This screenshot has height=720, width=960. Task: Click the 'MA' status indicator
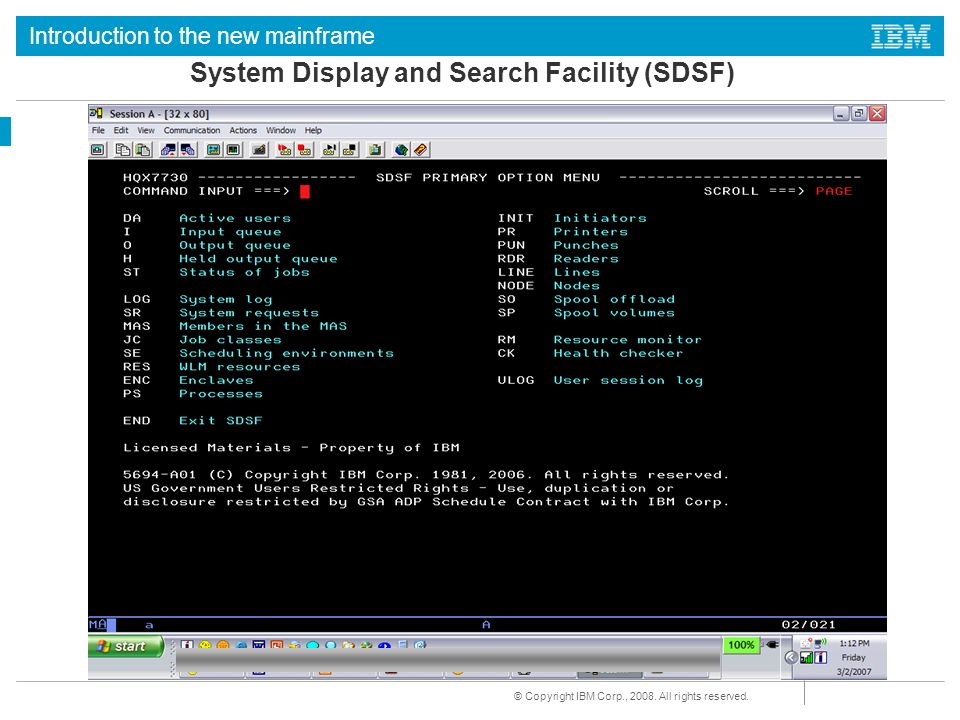[x=97, y=624]
